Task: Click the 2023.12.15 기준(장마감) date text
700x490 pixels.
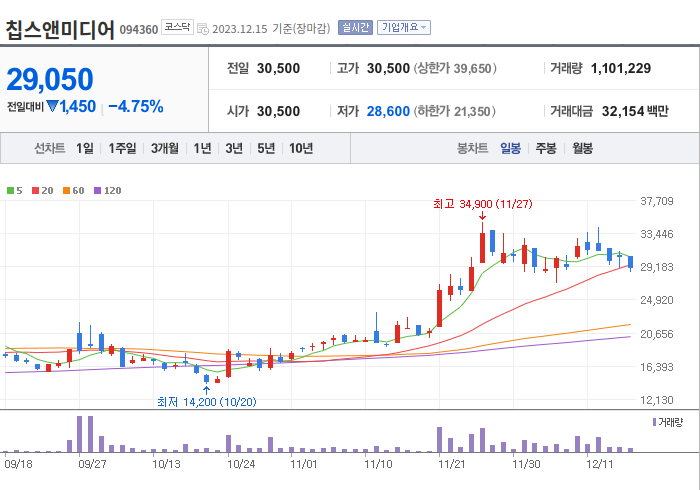Action: 271,29
